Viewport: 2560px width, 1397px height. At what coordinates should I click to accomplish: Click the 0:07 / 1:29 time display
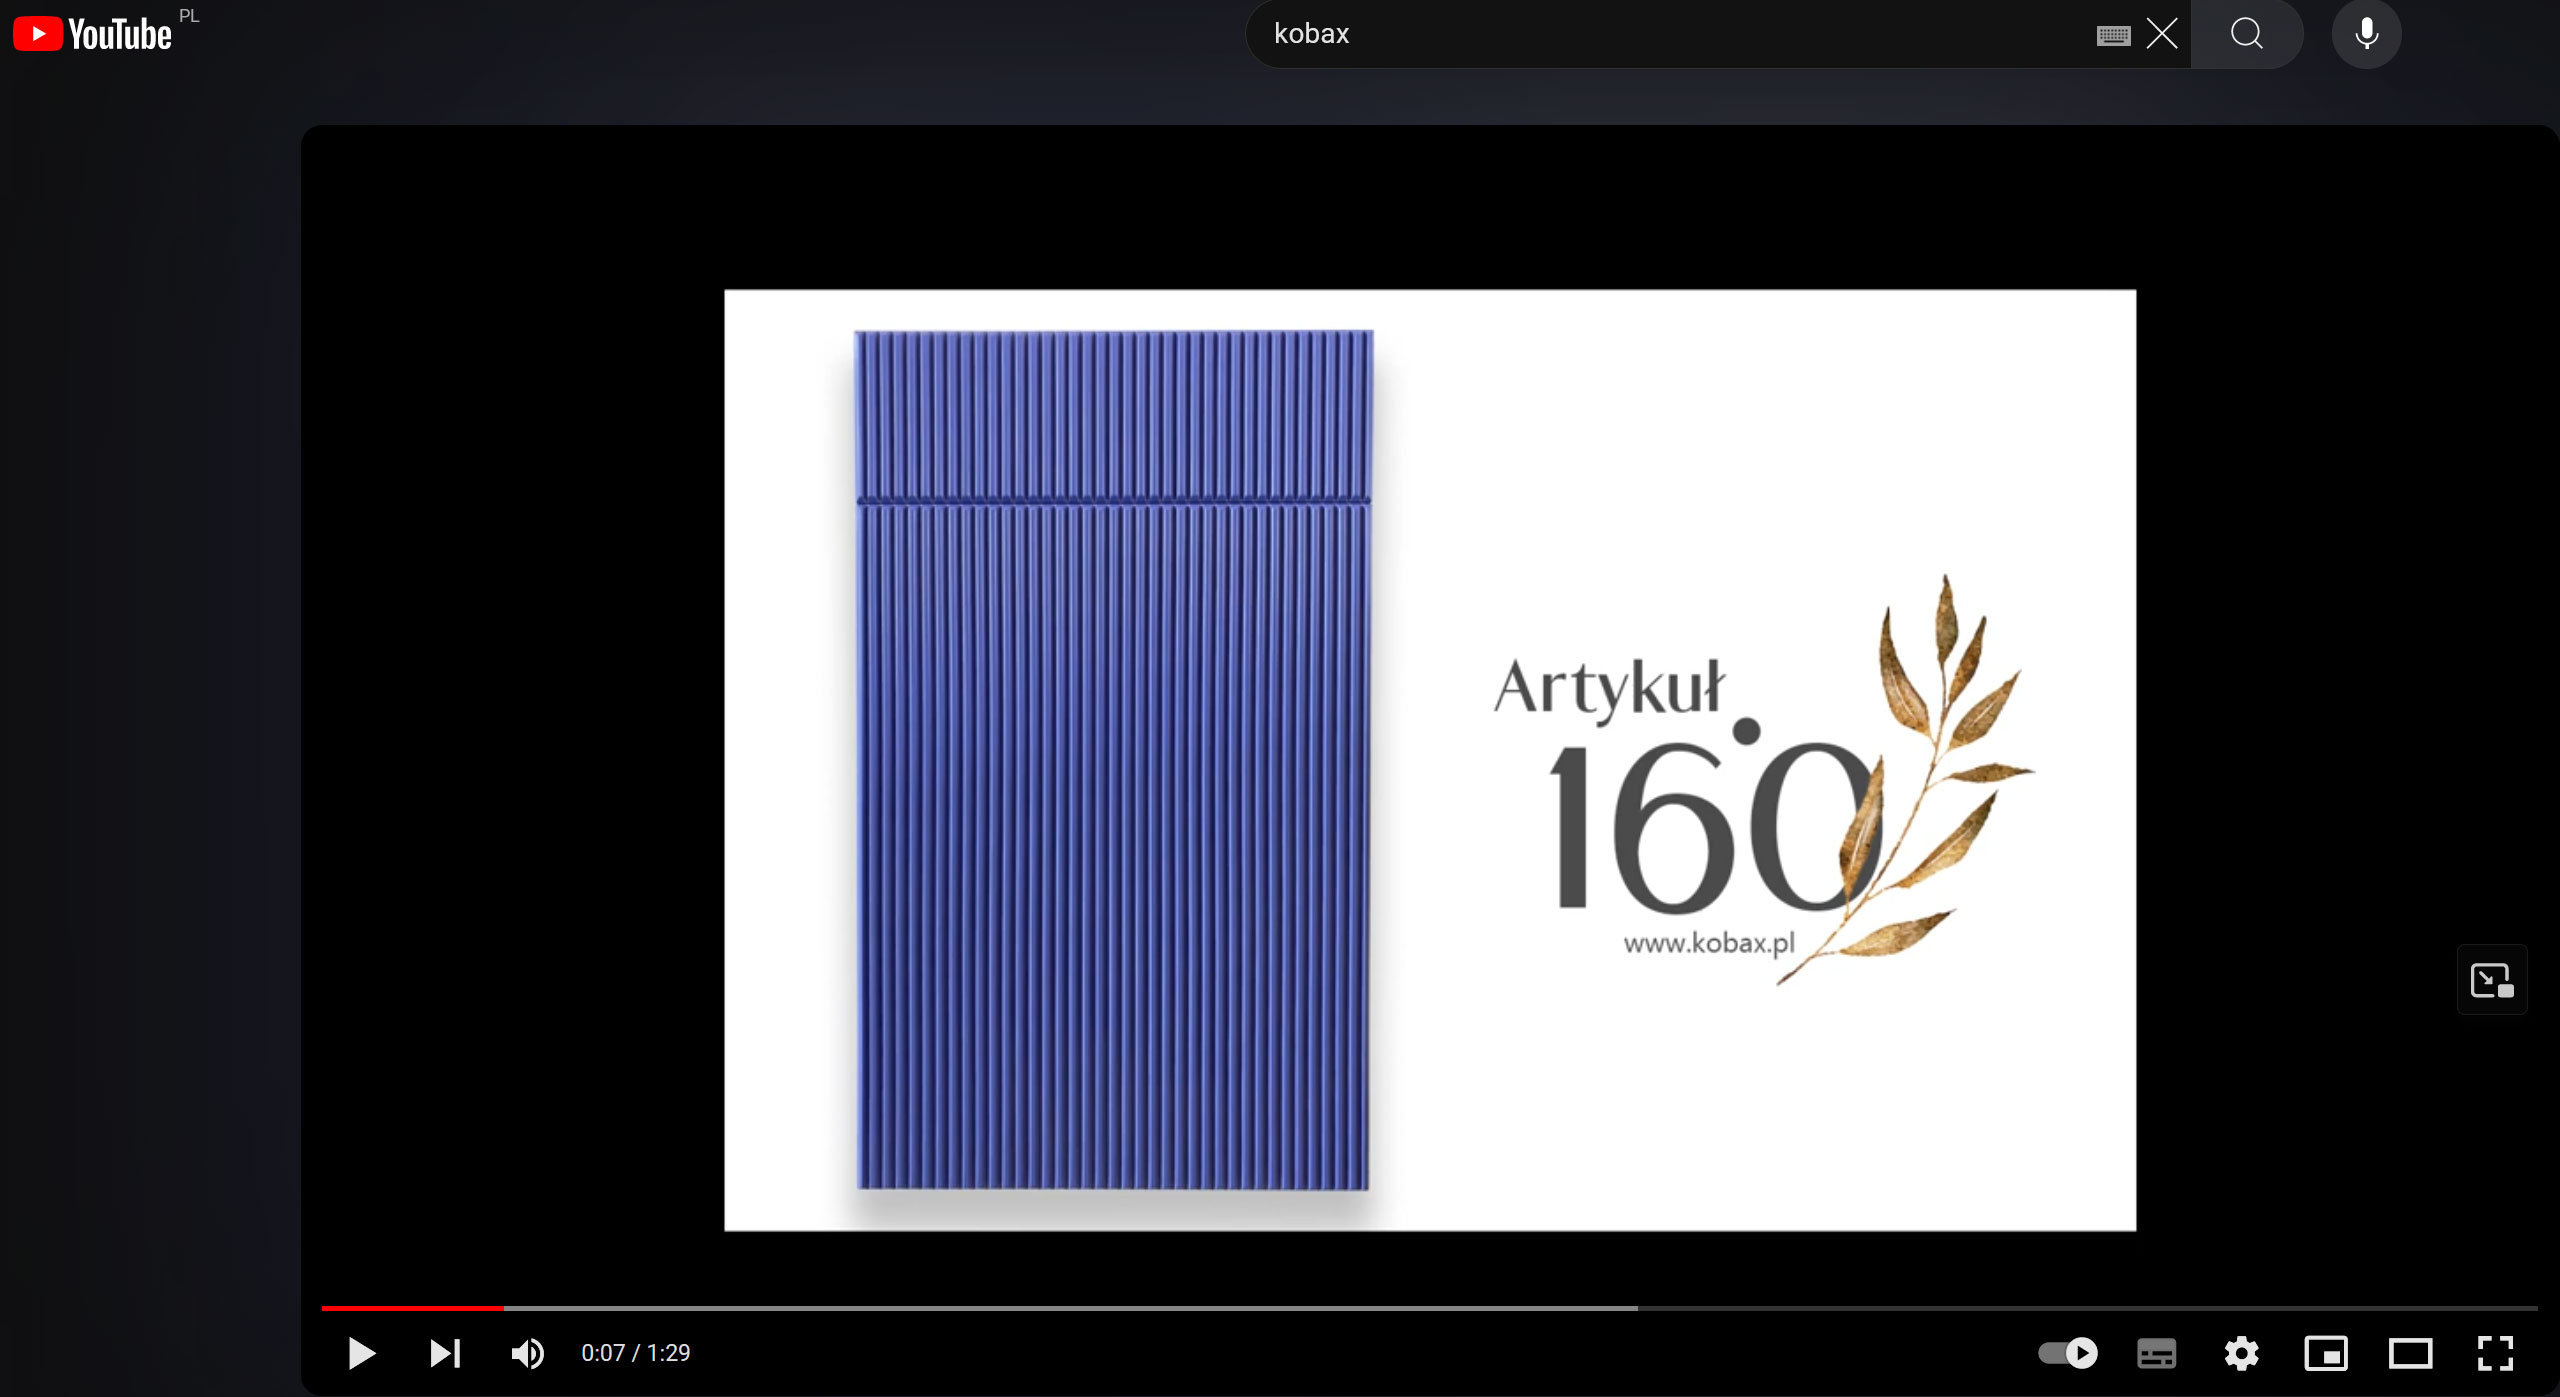[636, 1353]
